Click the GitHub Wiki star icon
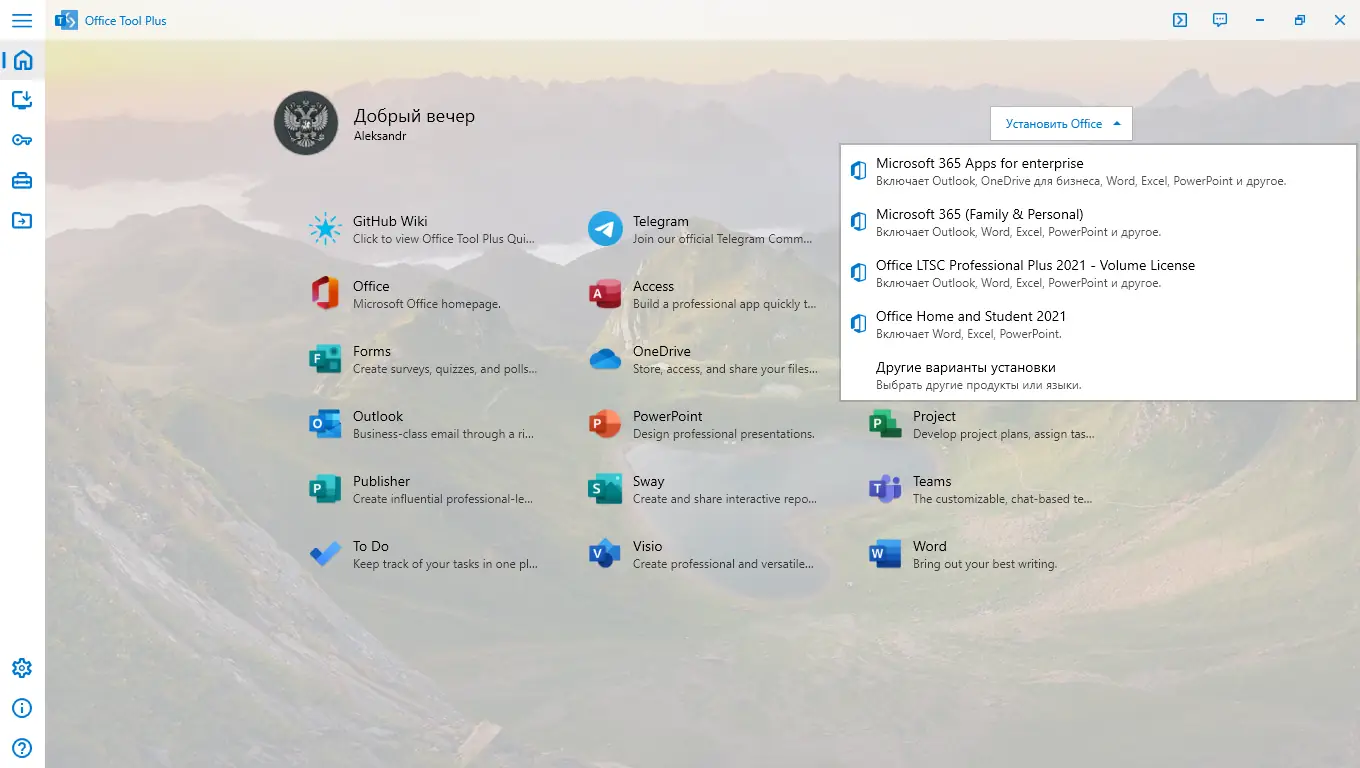This screenshot has width=1360, height=768. click(x=325, y=229)
